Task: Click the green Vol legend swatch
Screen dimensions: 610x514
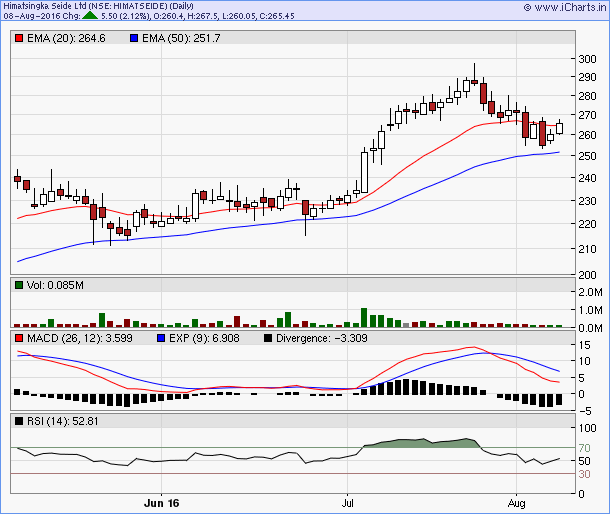Action: 19,285
